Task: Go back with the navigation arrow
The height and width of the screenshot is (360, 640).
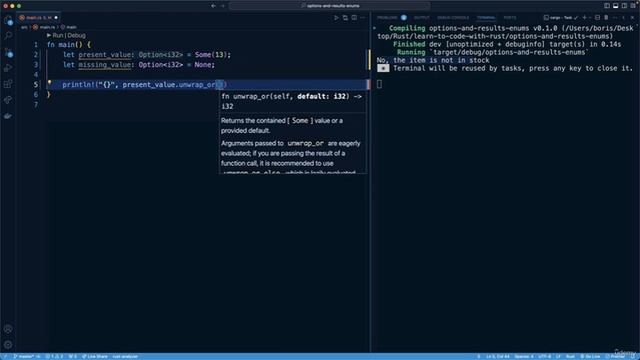Action: [213, 6]
